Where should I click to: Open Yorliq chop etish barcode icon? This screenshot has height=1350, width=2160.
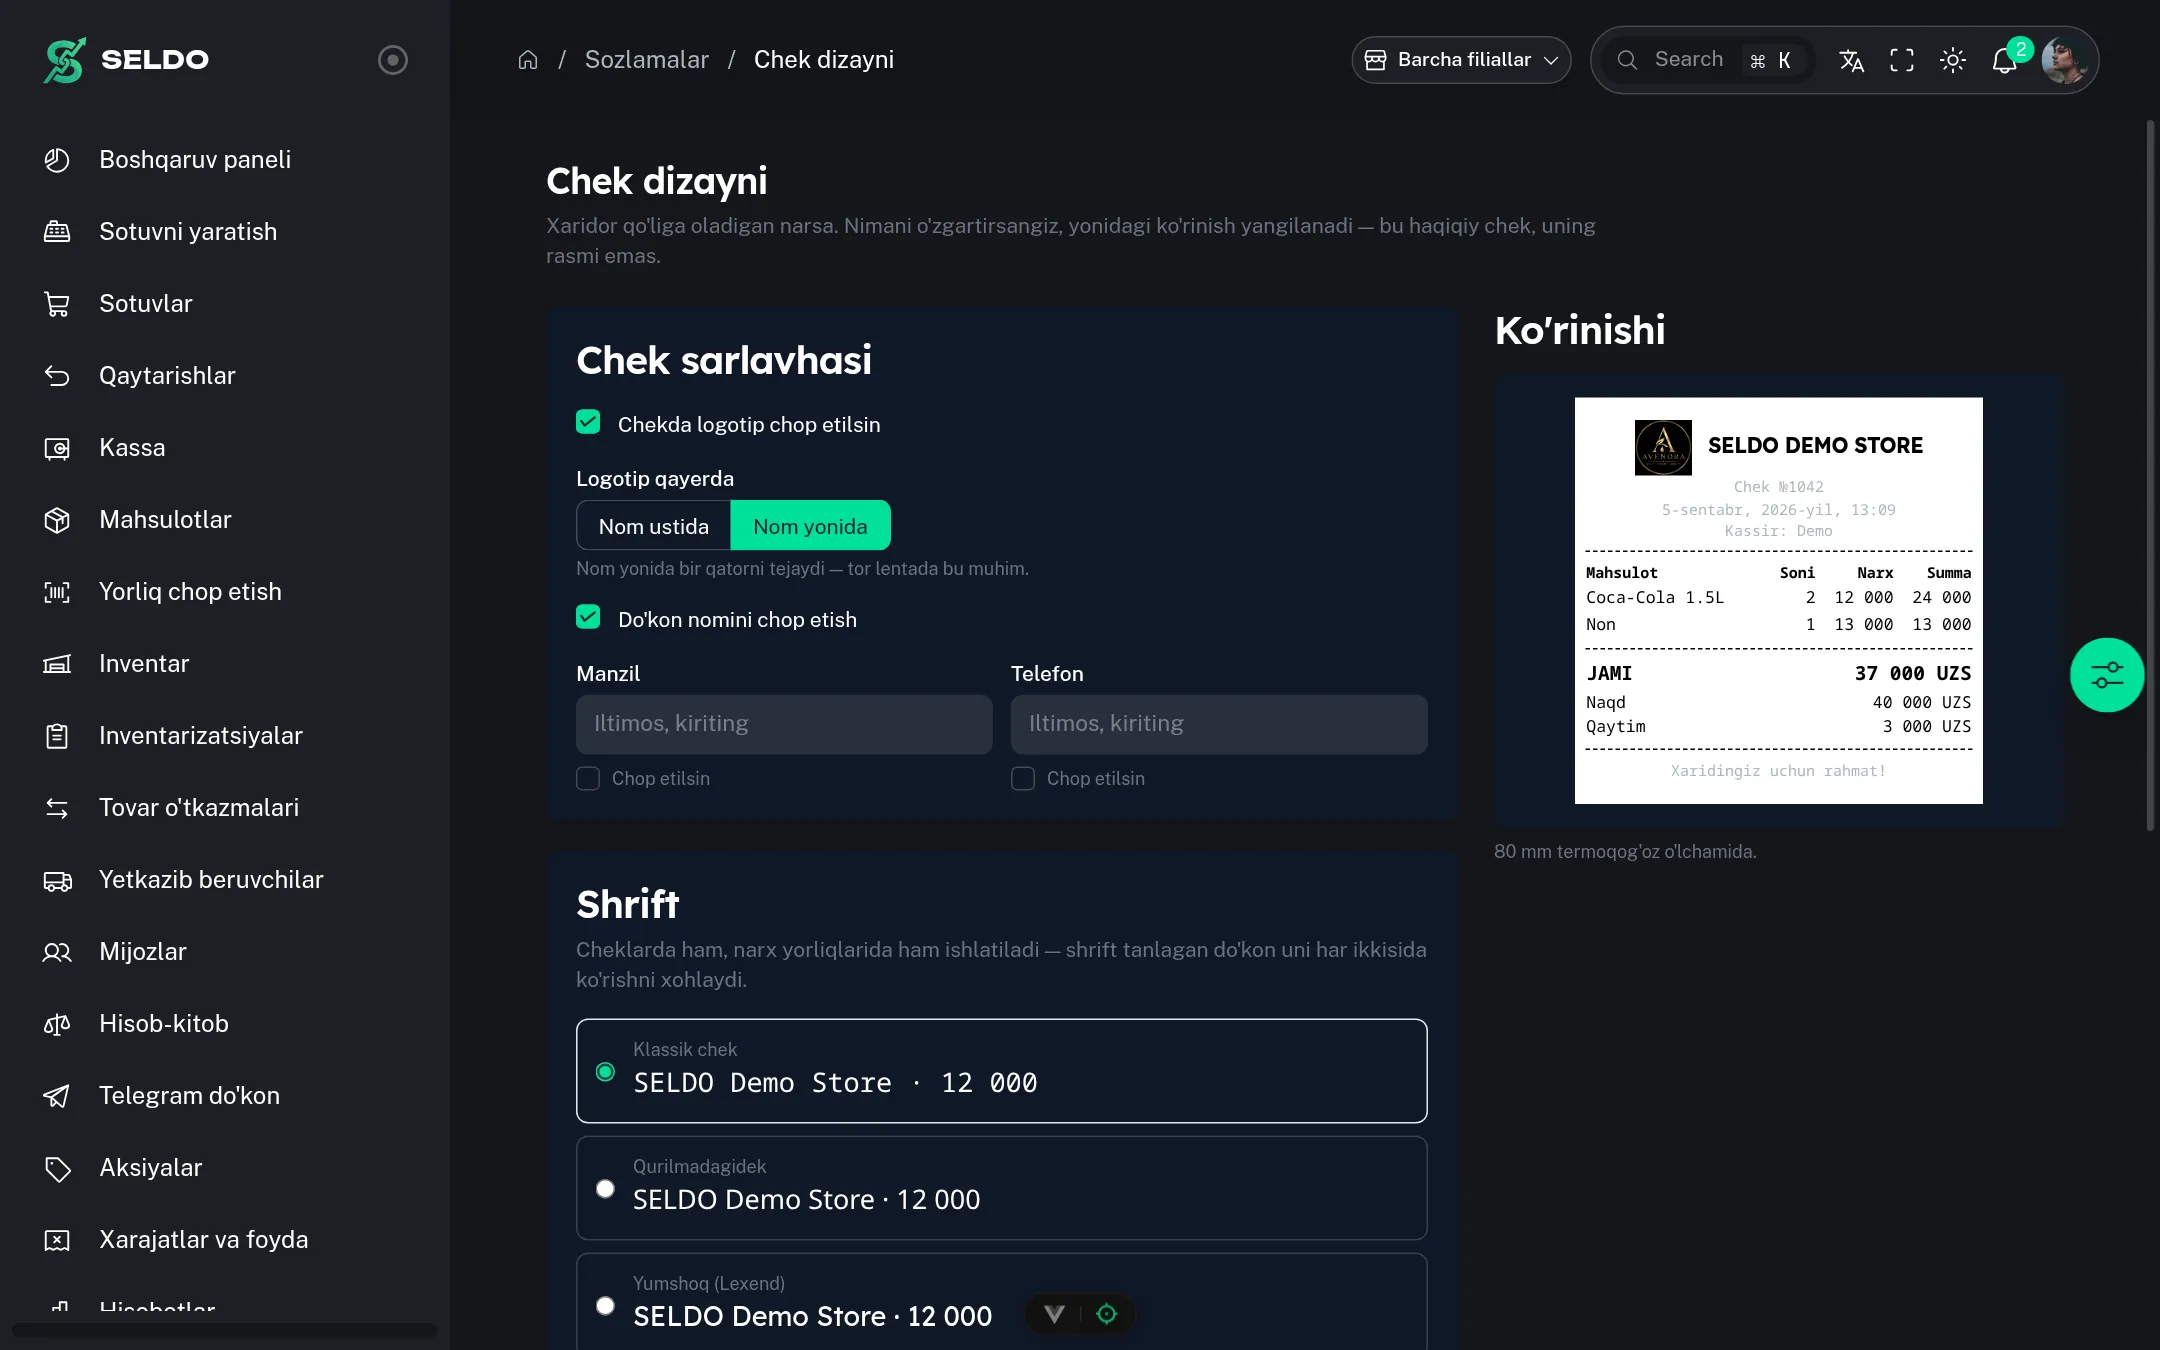tap(57, 592)
